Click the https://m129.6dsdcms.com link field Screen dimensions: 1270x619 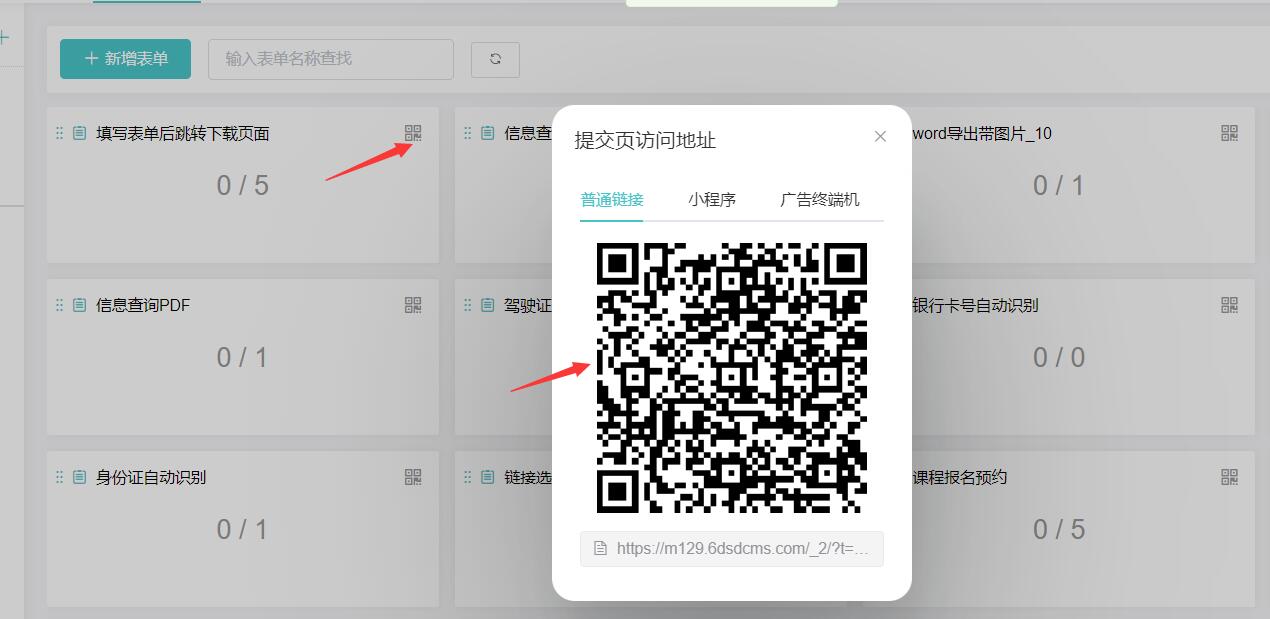[732, 548]
